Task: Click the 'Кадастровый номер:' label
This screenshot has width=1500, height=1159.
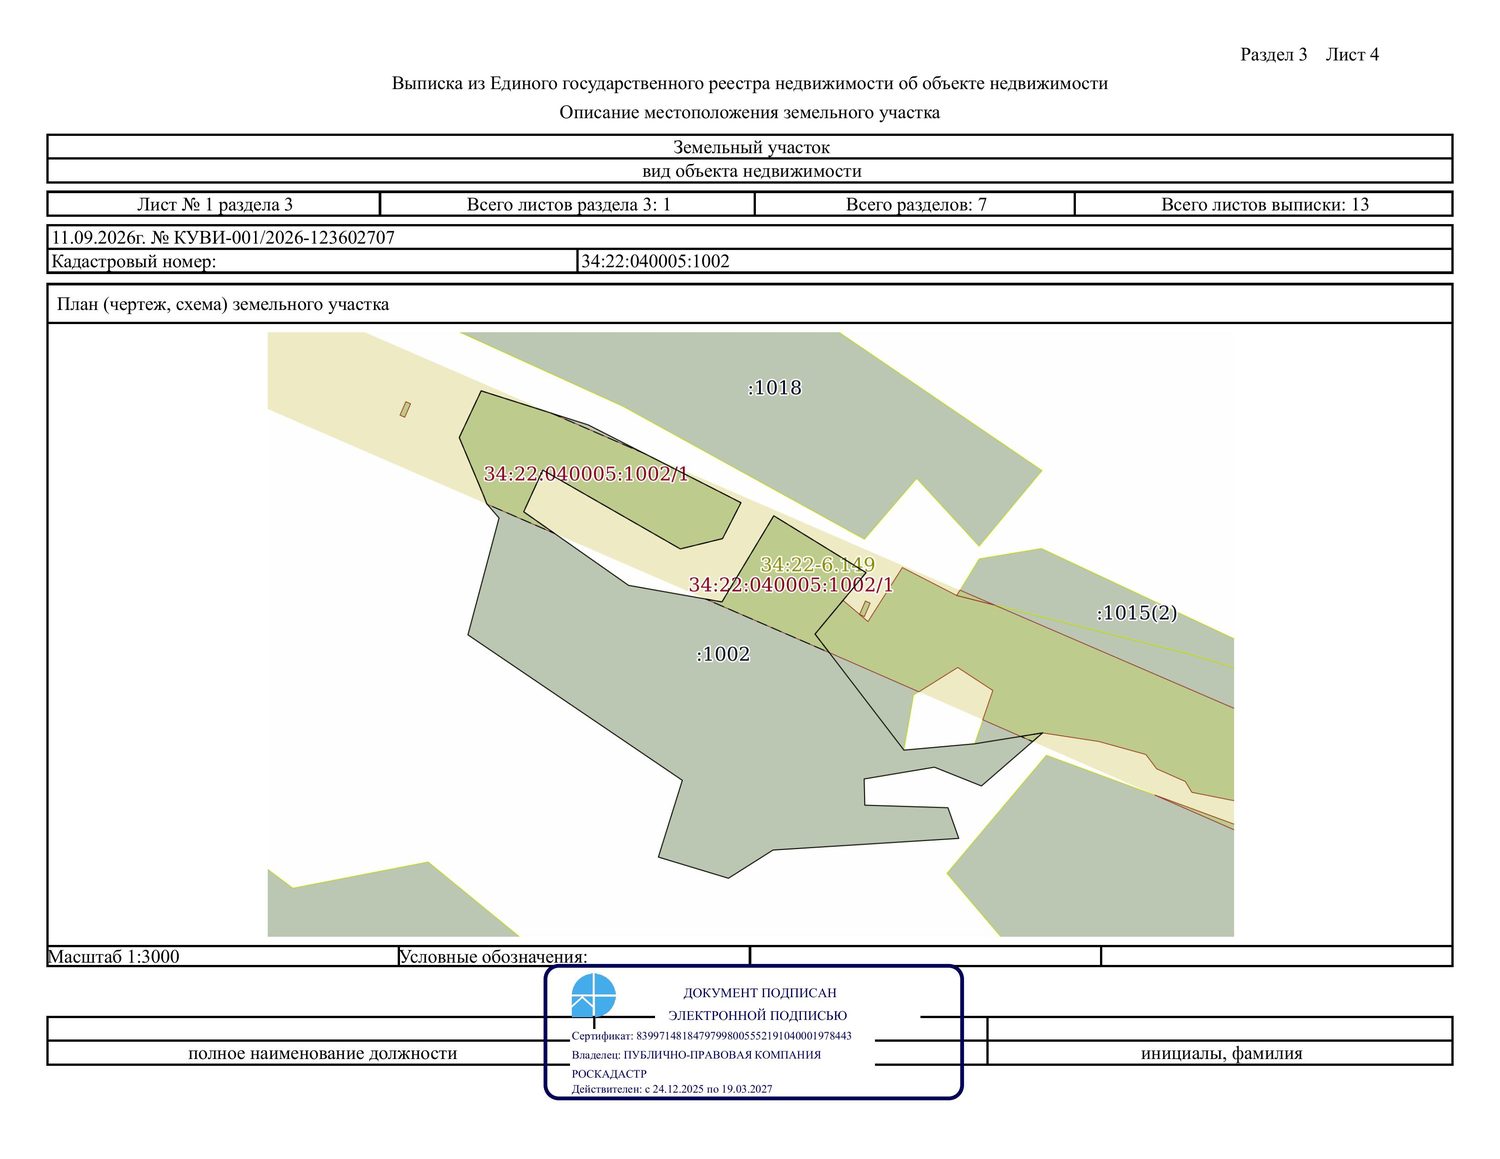Action: point(133,261)
